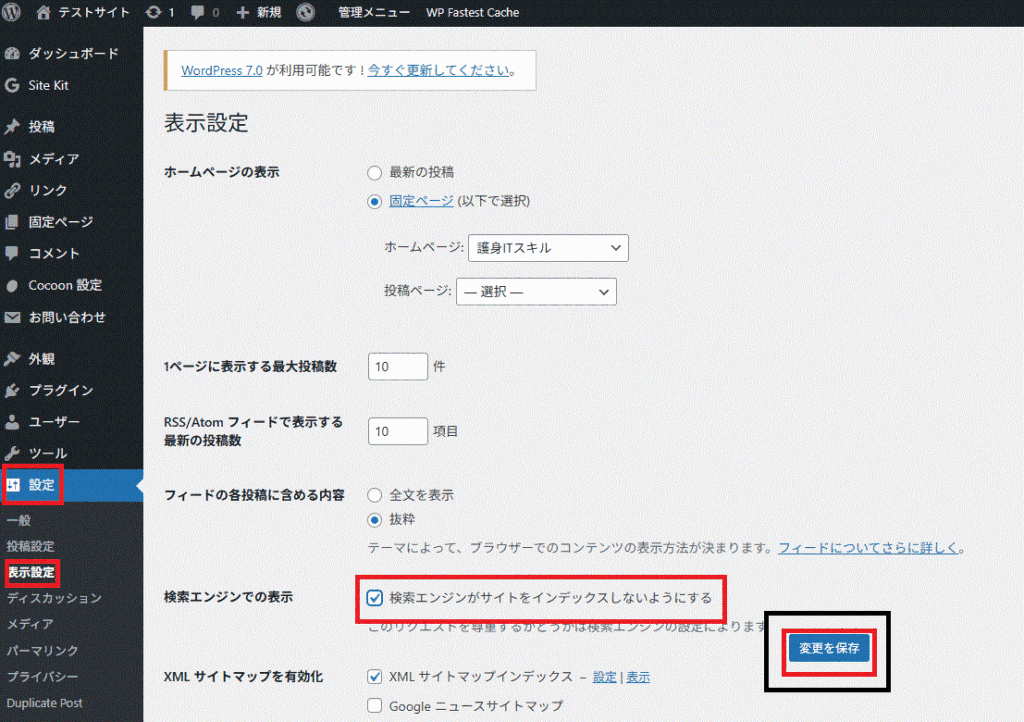Image resolution: width=1024 pixels, height=722 pixels.
Task: Open the updates icon in admin bar
Action: pos(153,12)
